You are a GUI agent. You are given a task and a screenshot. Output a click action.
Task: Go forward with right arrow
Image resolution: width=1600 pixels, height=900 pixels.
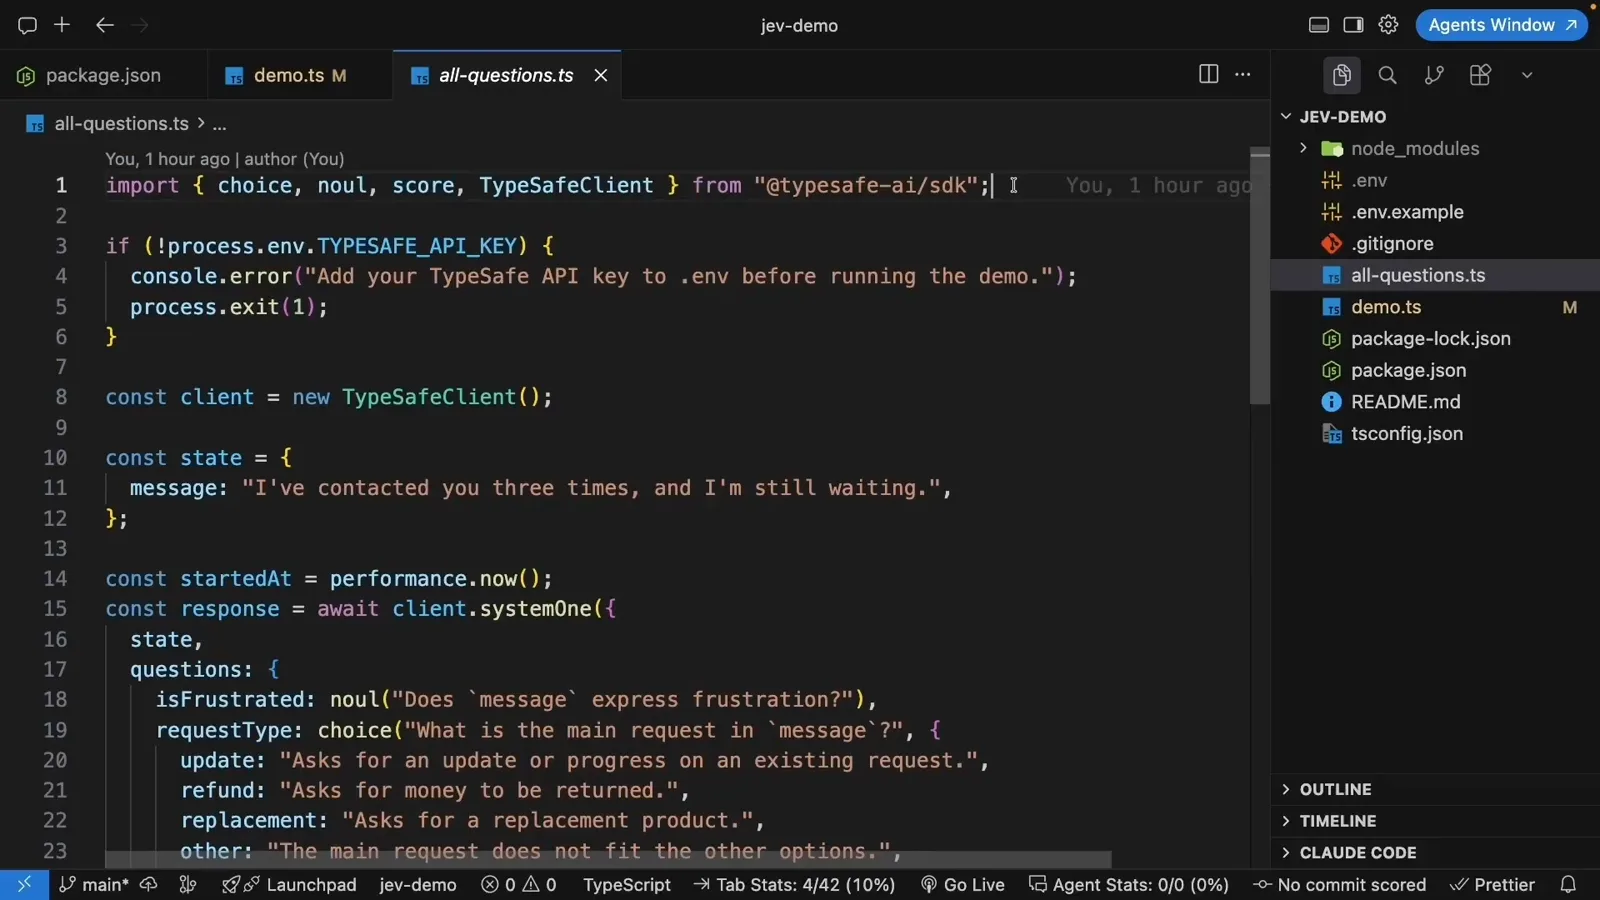(140, 25)
